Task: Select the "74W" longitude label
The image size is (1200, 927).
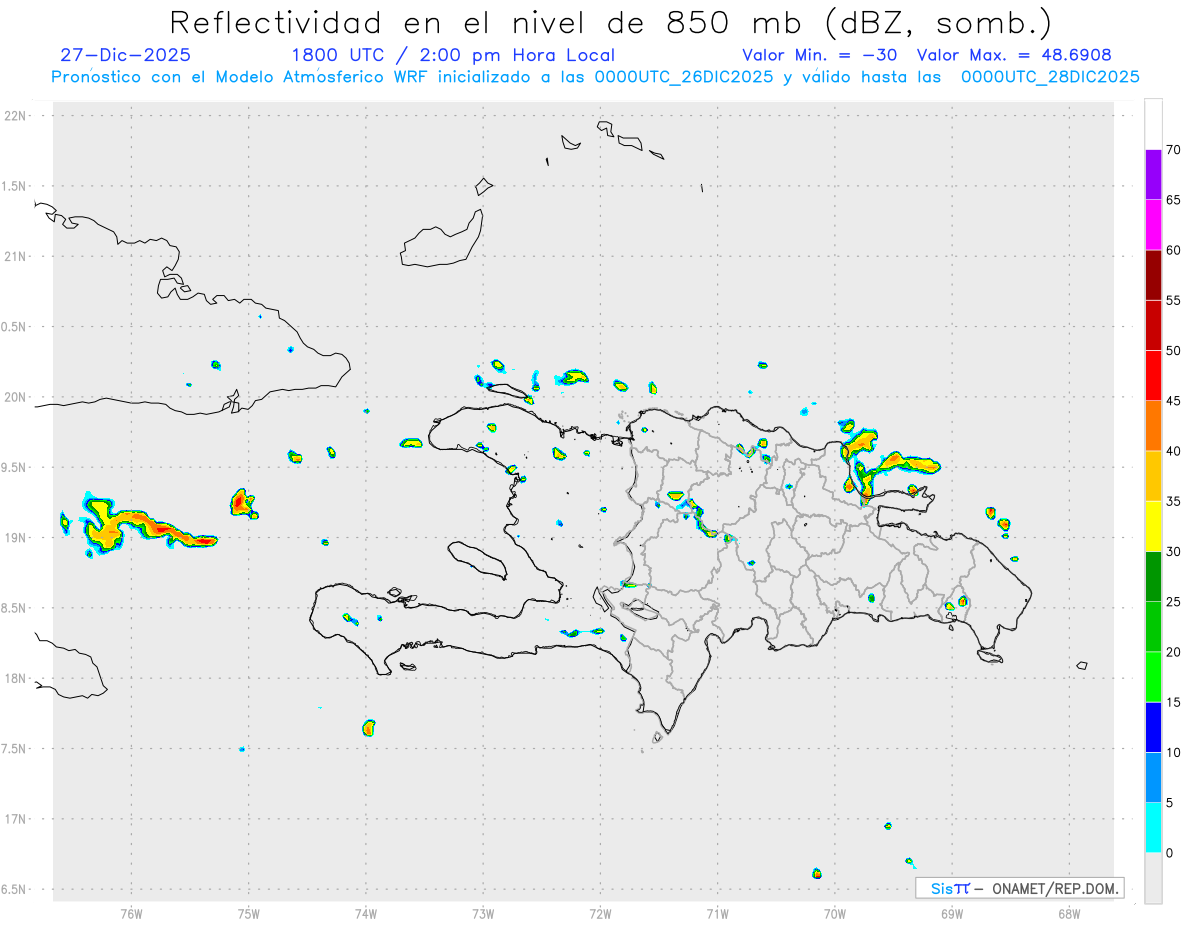Action: coord(365,913)
